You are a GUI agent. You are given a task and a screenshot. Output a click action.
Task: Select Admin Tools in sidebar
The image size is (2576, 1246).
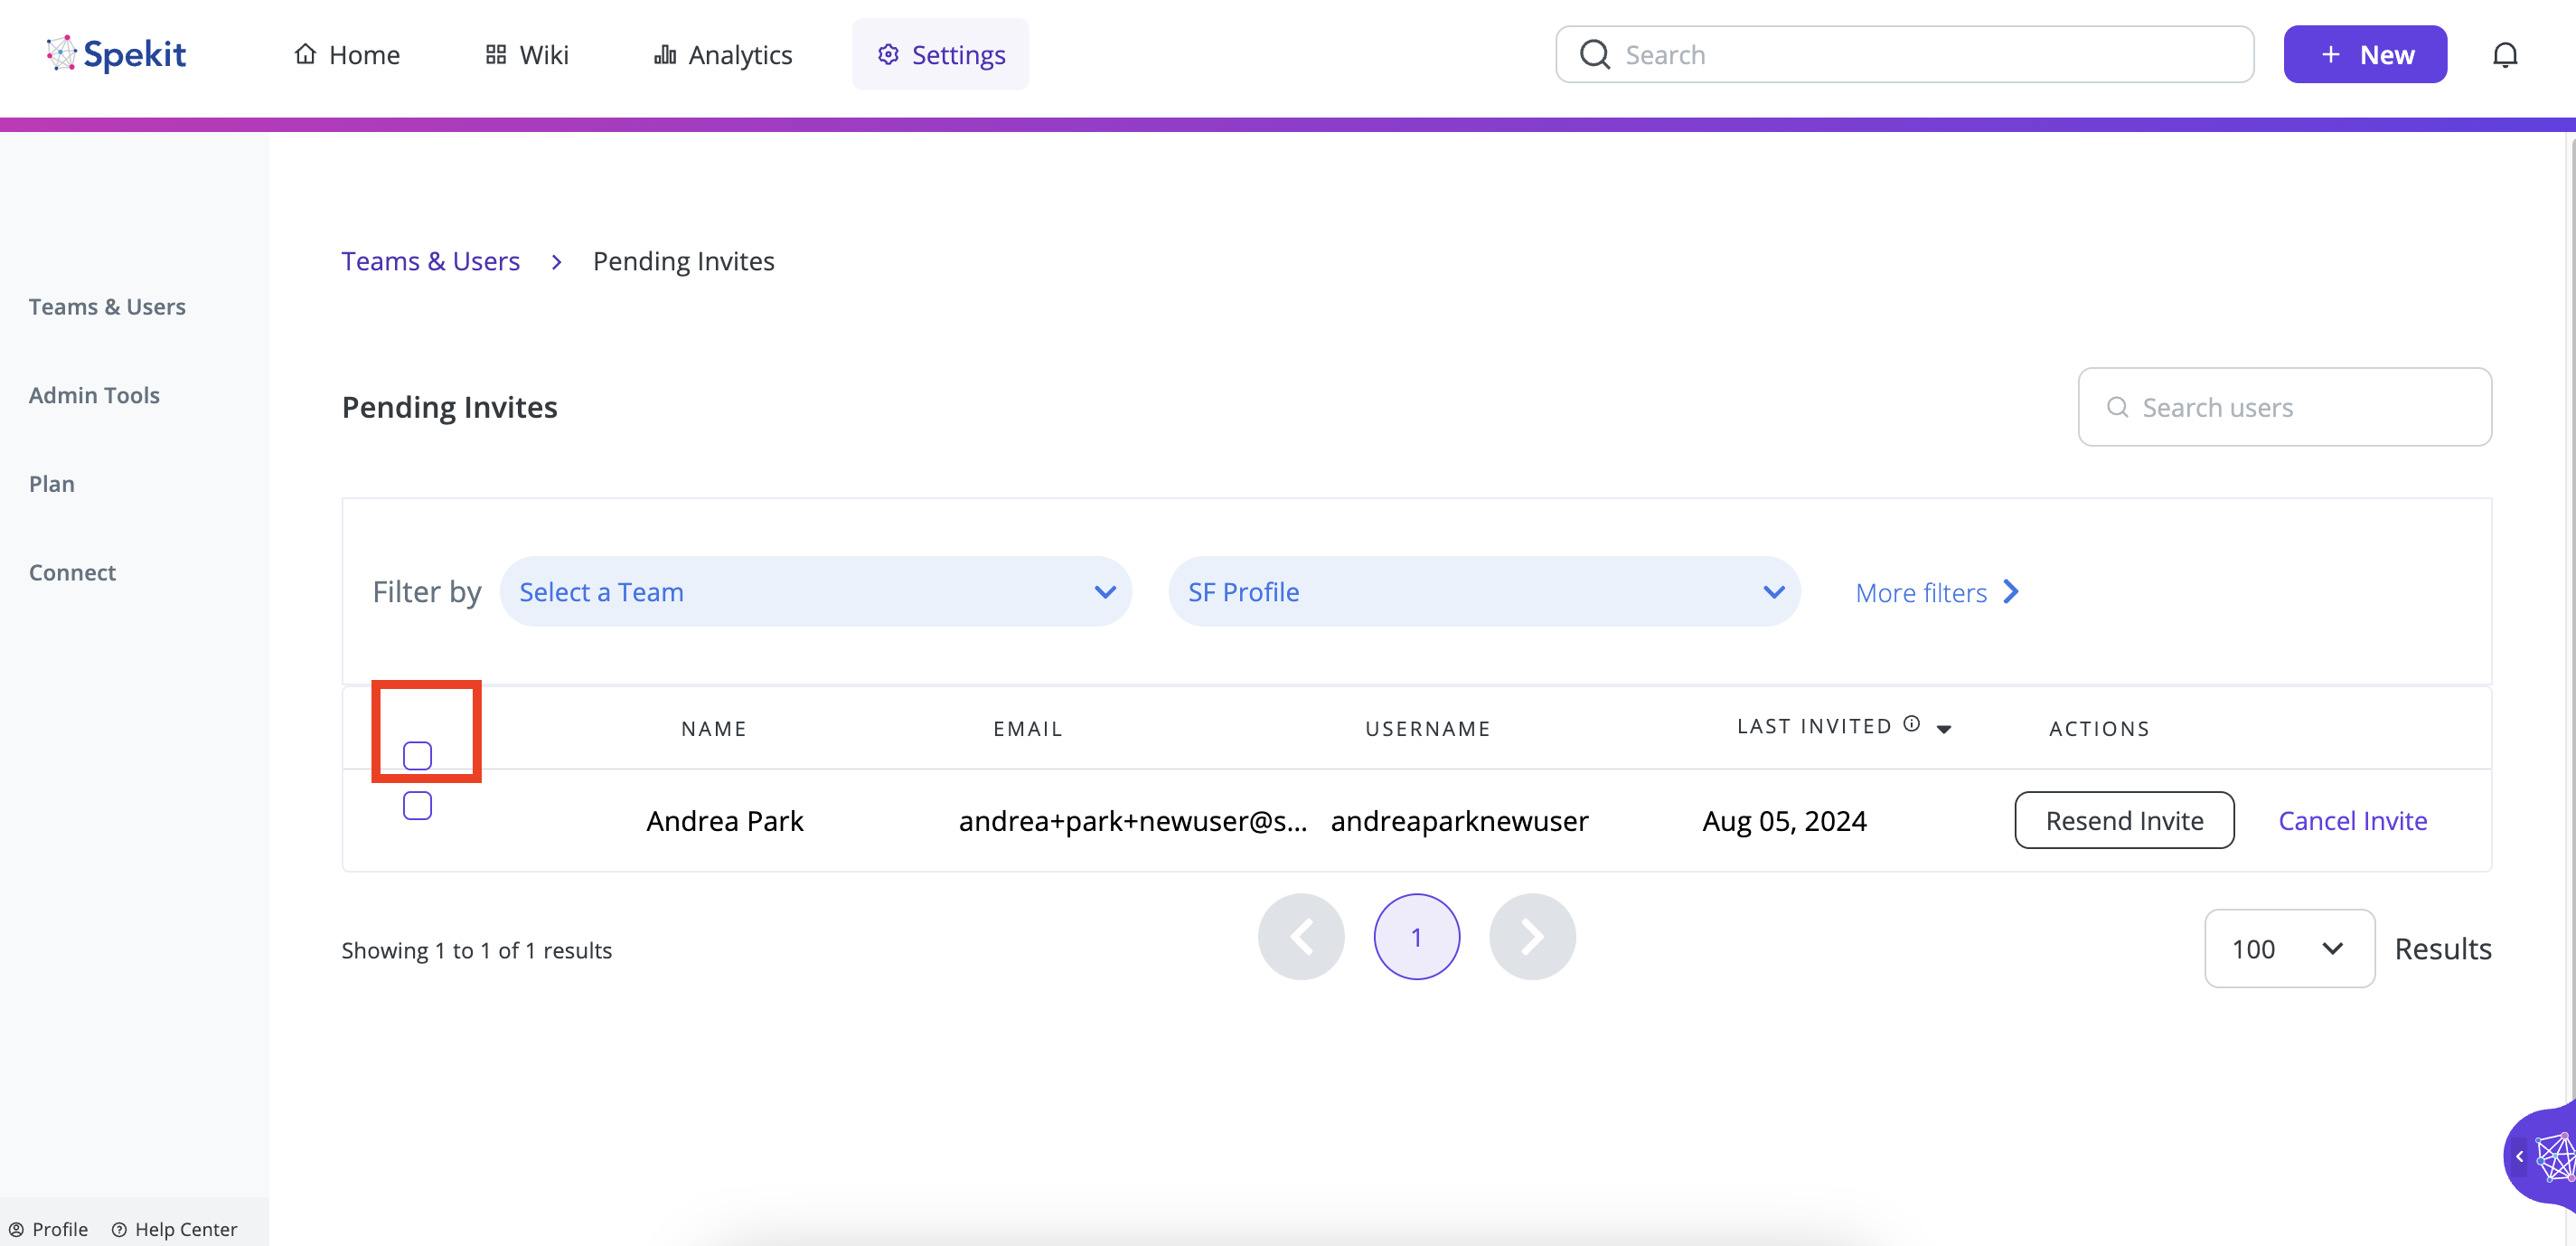tap(94, 396)
